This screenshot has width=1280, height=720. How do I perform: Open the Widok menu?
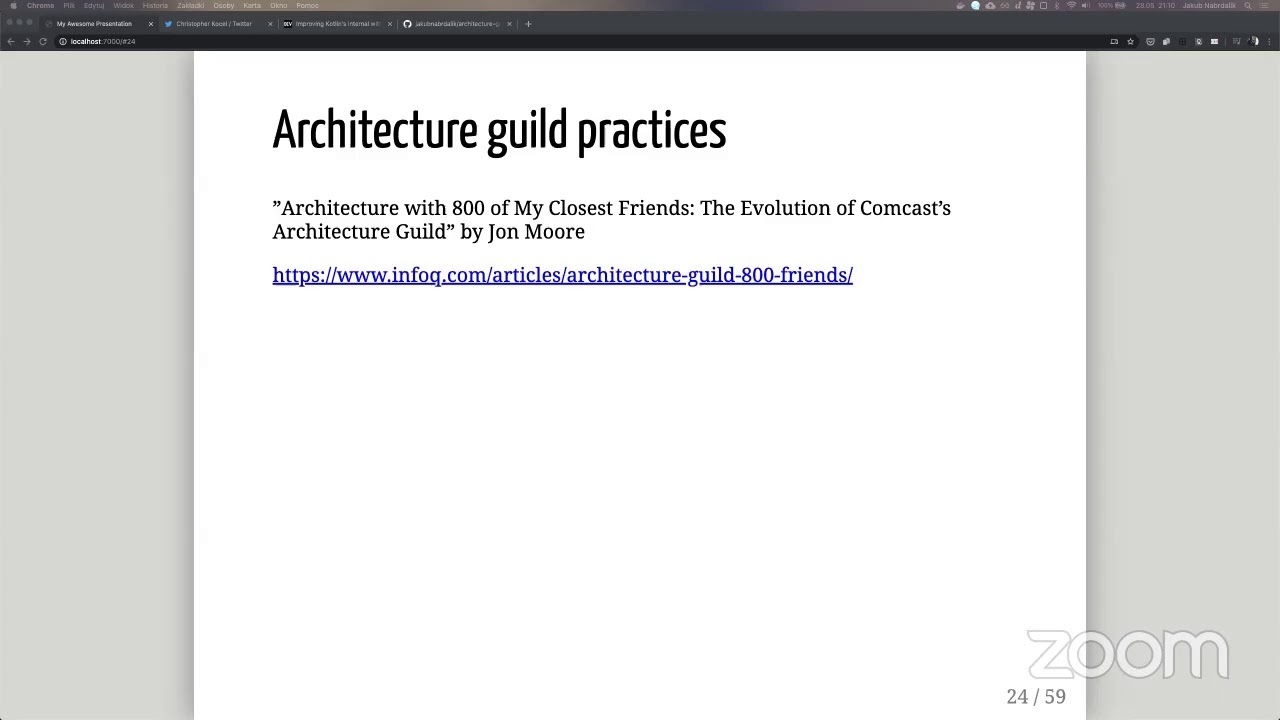coord(124,5)
